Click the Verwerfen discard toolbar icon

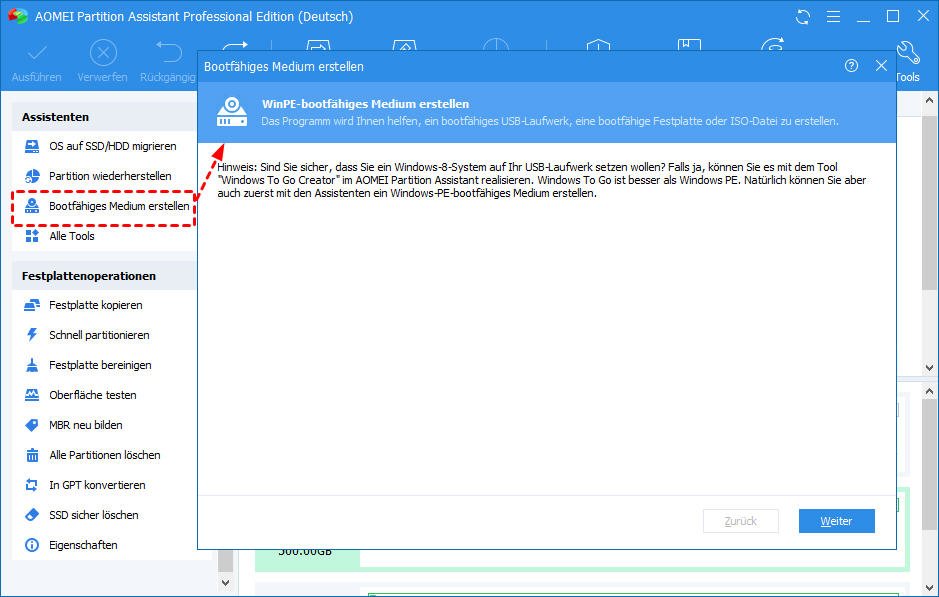coord(103,53)
